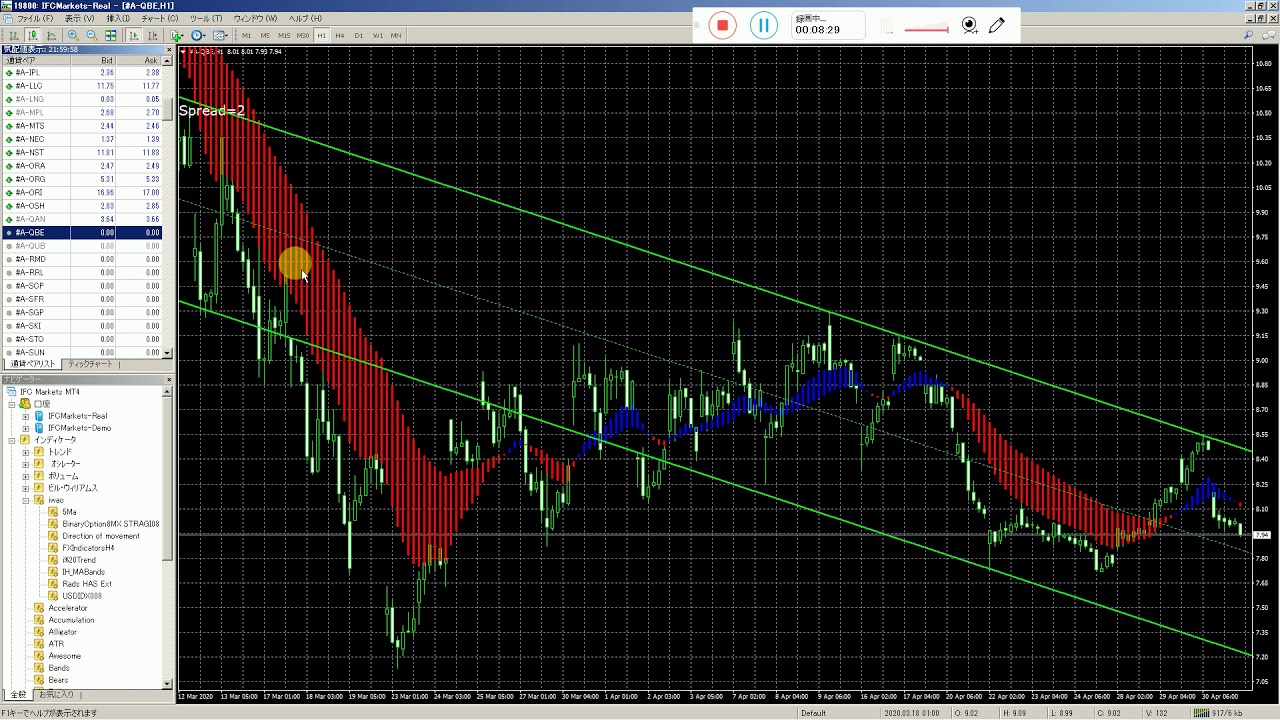This screenshot has width=1280, height=720.
Task: Toggle the chart shift icon
Action: pos(153,35)
